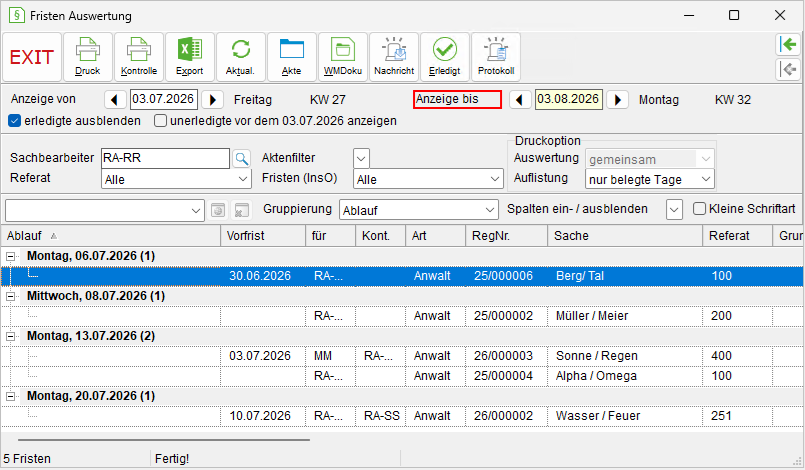Enable 'unerledigte vor dem 03.07.2026 anzeigen'
805x470 pixels.
[161, 121]
